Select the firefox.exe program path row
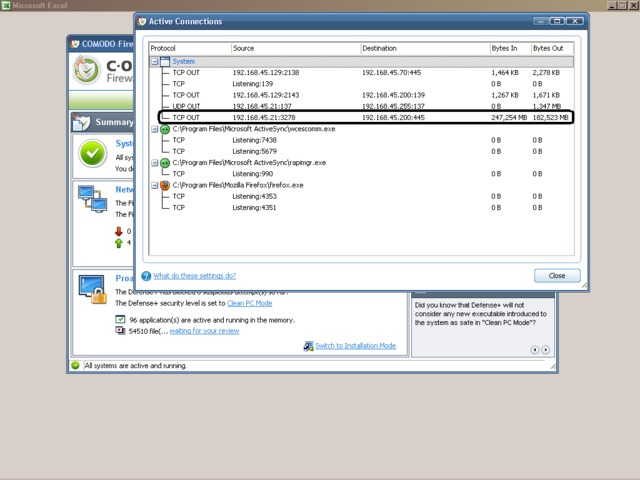This screenshot has width=640, height=480. tap(238, 185)
